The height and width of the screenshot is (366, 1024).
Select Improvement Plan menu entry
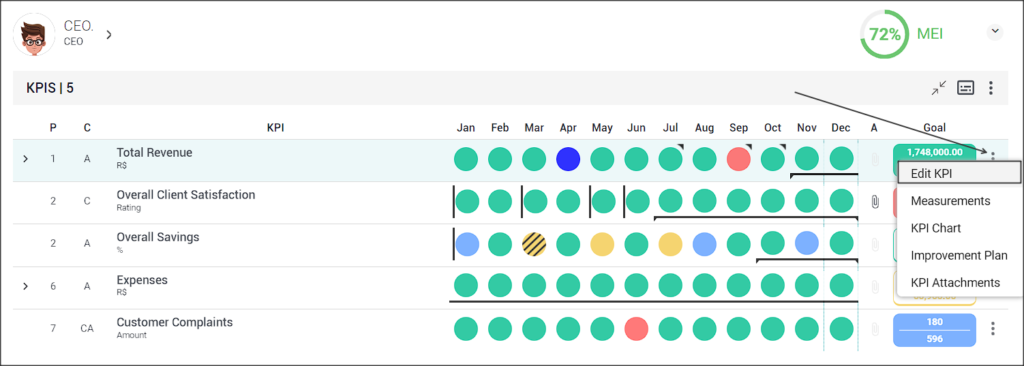click(x=959, y=255)
